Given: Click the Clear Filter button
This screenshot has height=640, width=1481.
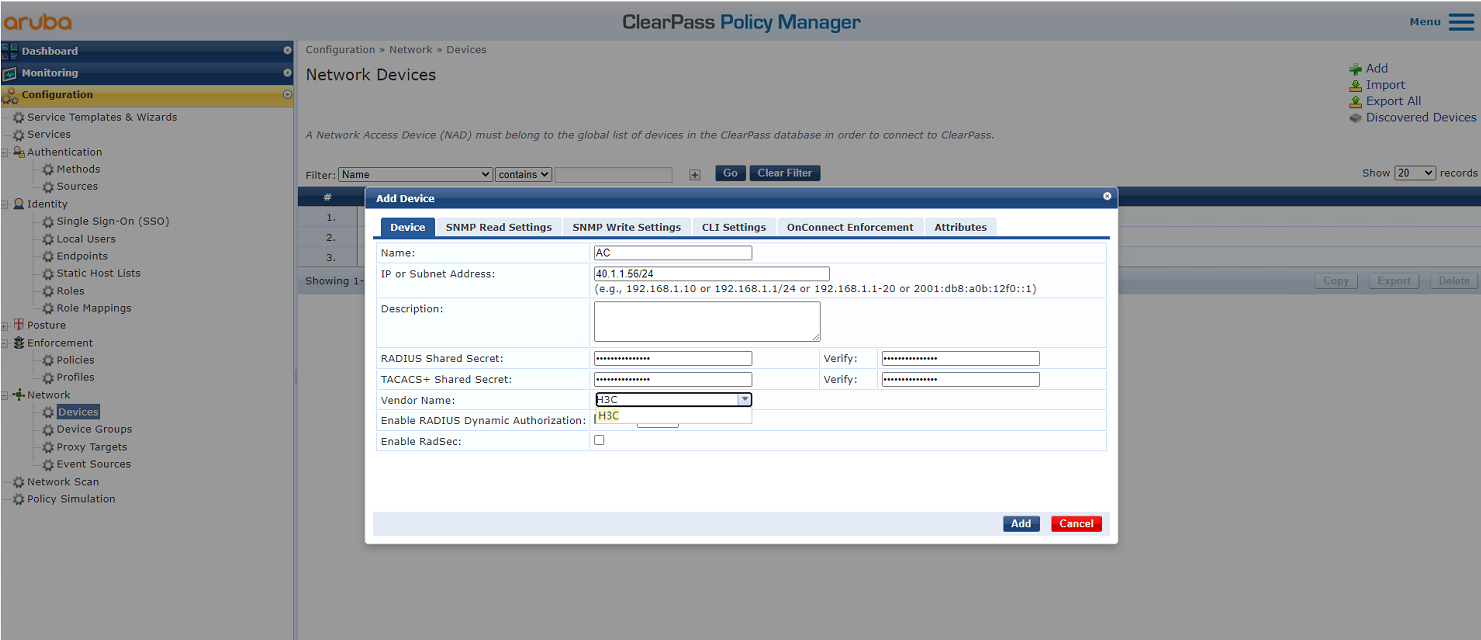Looking at the screenshot, I should click(x=785, y=173).
